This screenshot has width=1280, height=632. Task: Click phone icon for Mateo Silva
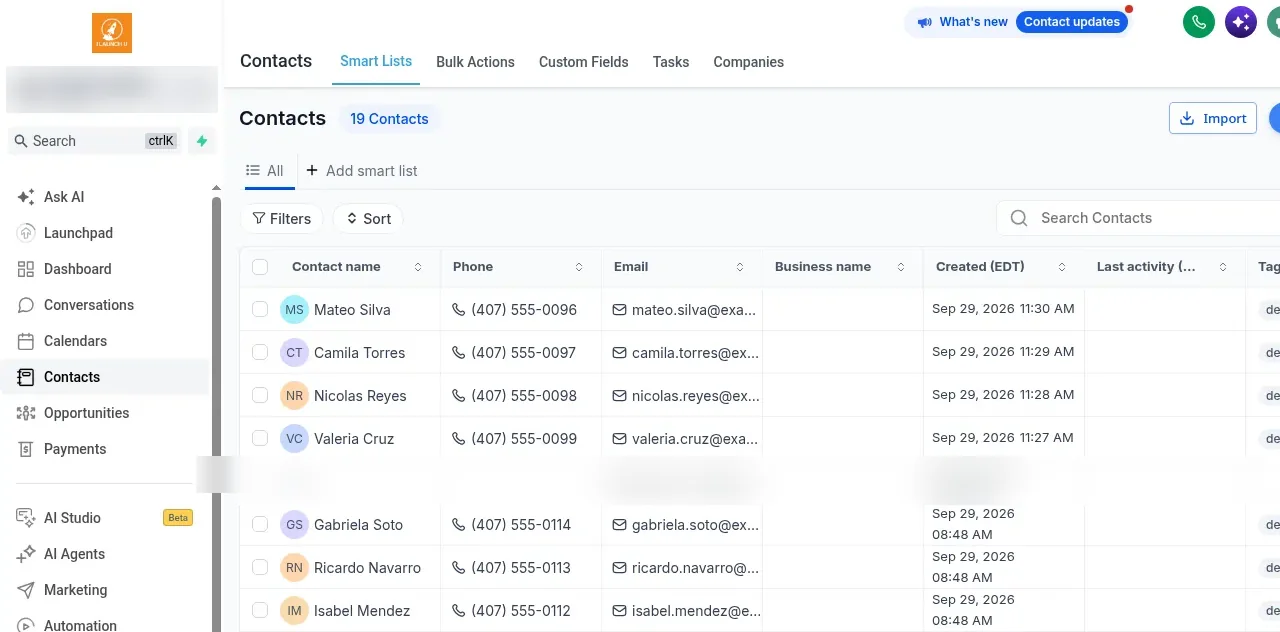click(459, 310)
